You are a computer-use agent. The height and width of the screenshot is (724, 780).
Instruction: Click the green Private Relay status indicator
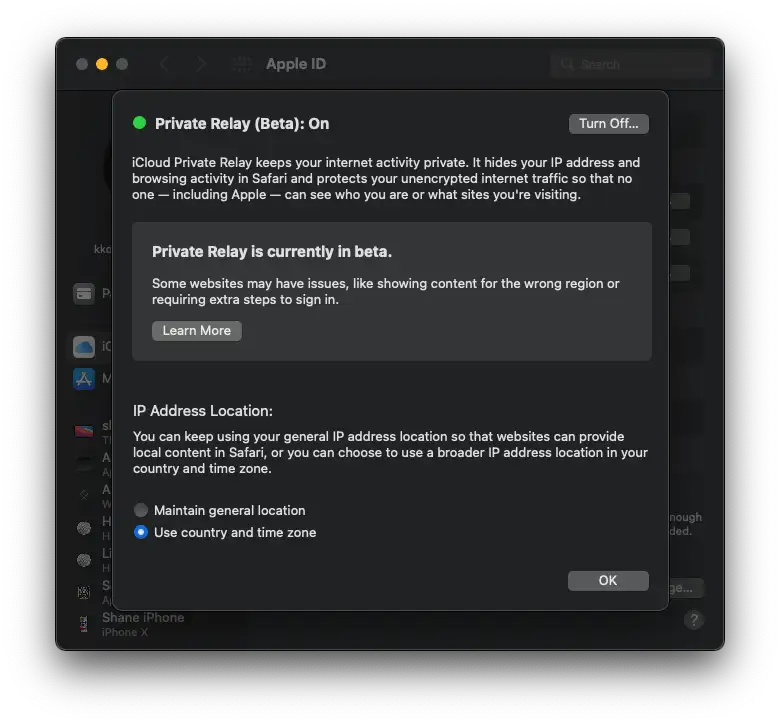pyautogui.click(x=140, y=122)
